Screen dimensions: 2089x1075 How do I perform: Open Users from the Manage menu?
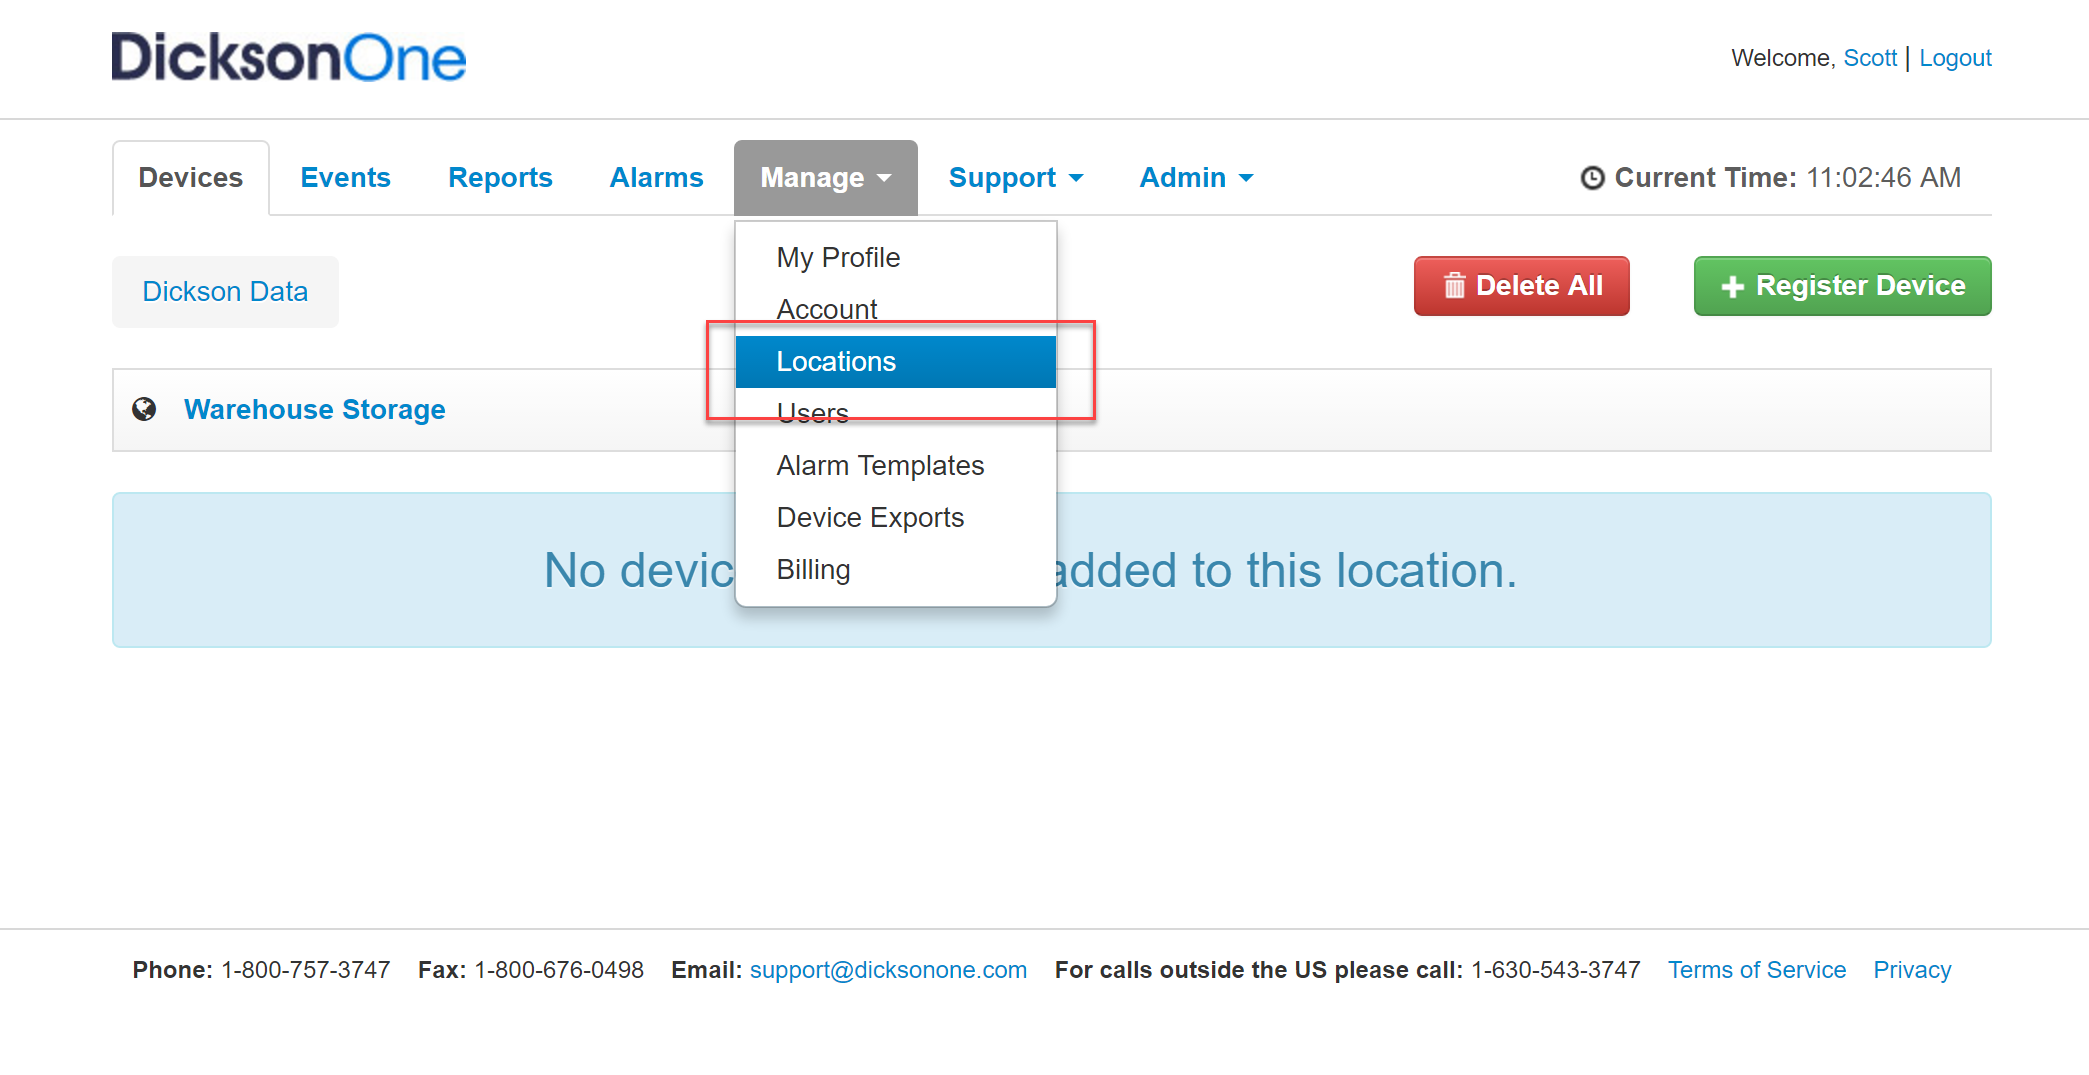point(896,413)
